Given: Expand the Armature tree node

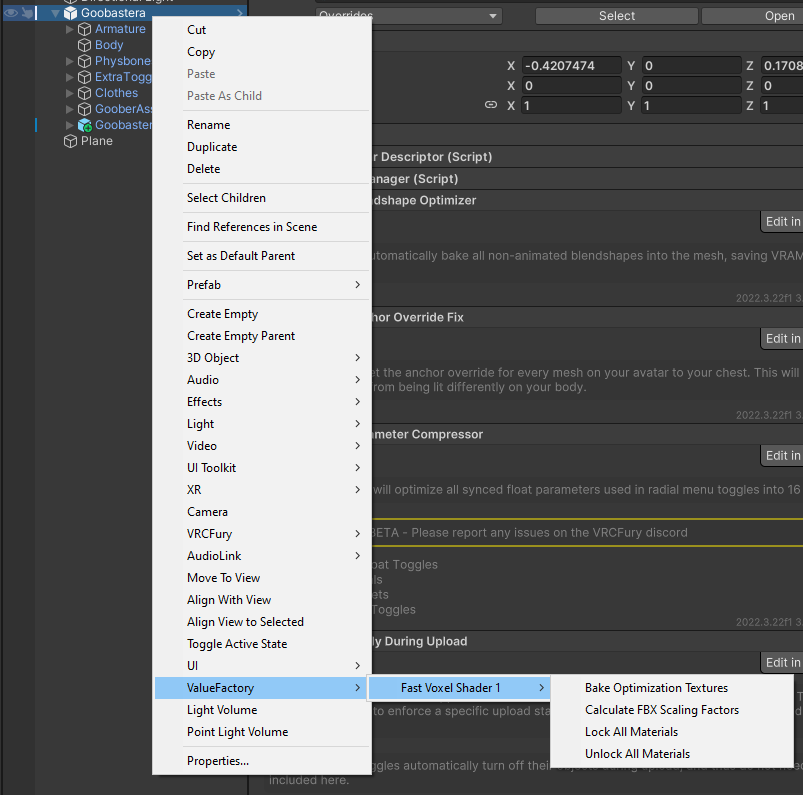Looking at the screenshot, I should pyautogui.click(x=70, y=29).
